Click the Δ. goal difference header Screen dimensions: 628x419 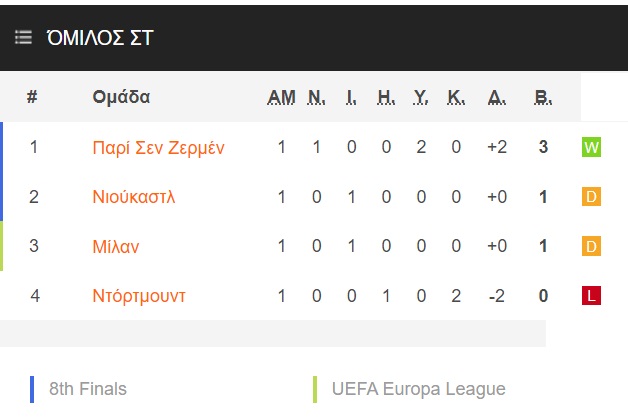coord(497,97)
